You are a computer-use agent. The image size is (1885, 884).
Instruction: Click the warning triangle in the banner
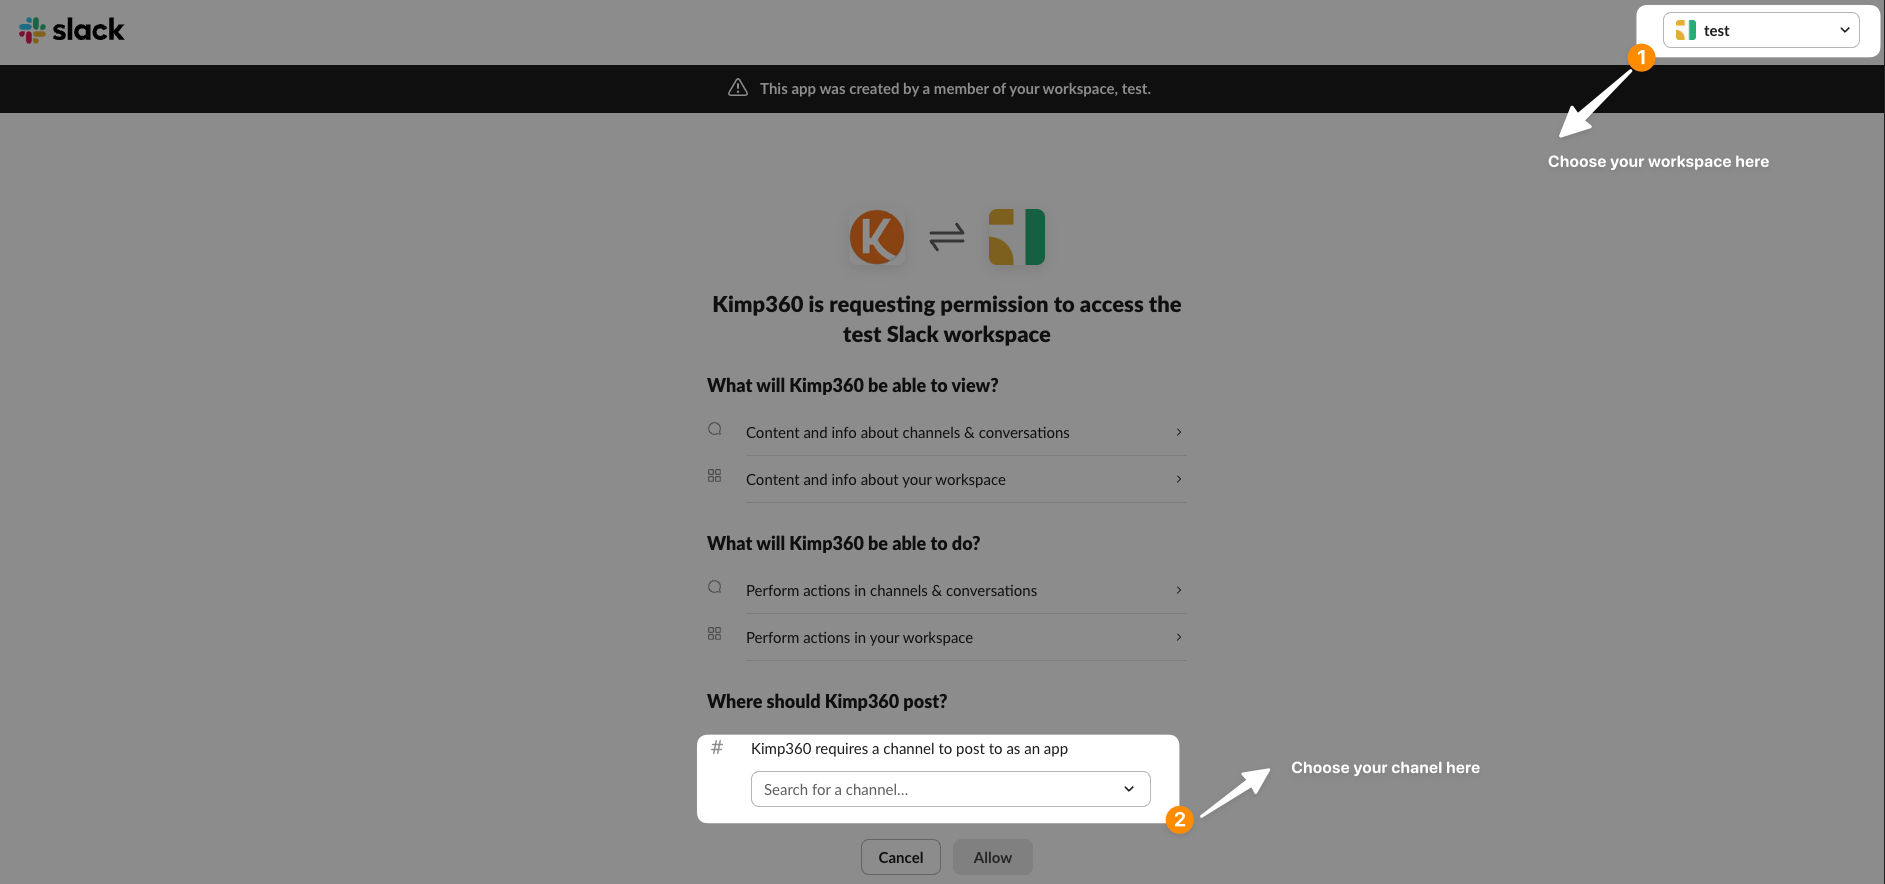click(737, 88)
